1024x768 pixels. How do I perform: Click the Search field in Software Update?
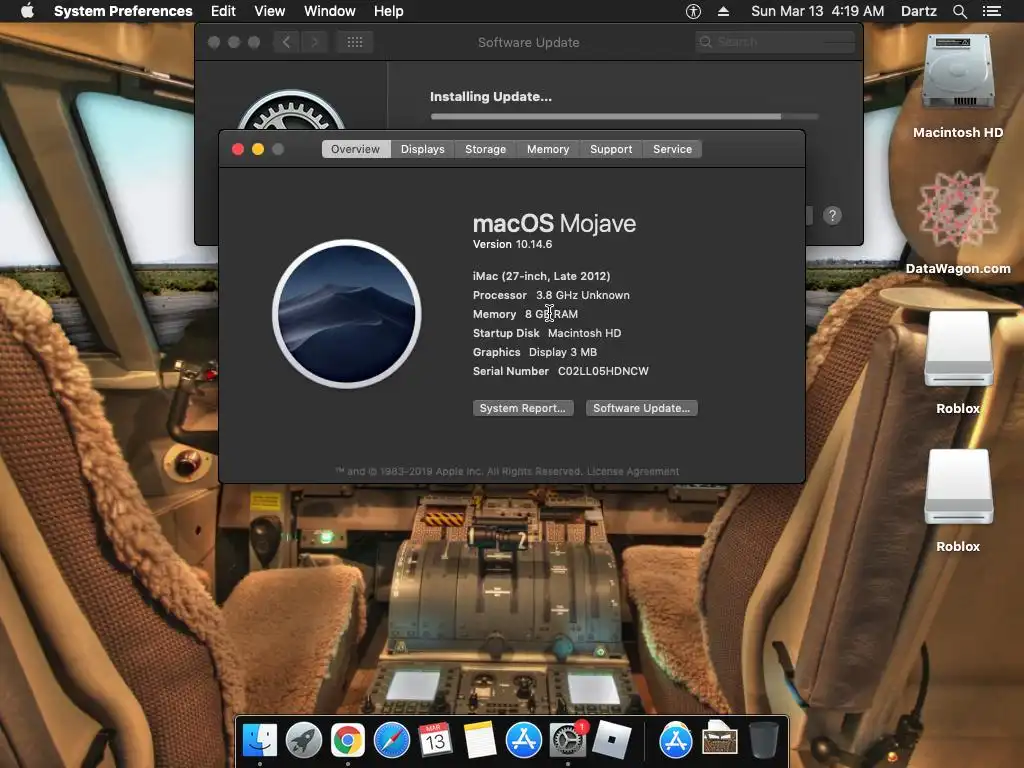(775, 42)
